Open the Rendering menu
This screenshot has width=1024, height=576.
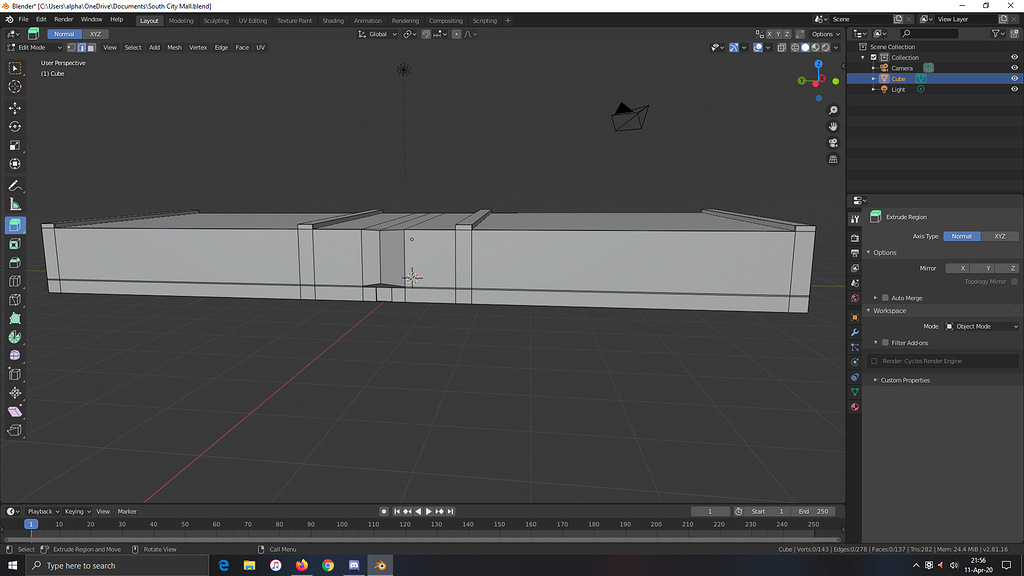[x=405, y=19]
